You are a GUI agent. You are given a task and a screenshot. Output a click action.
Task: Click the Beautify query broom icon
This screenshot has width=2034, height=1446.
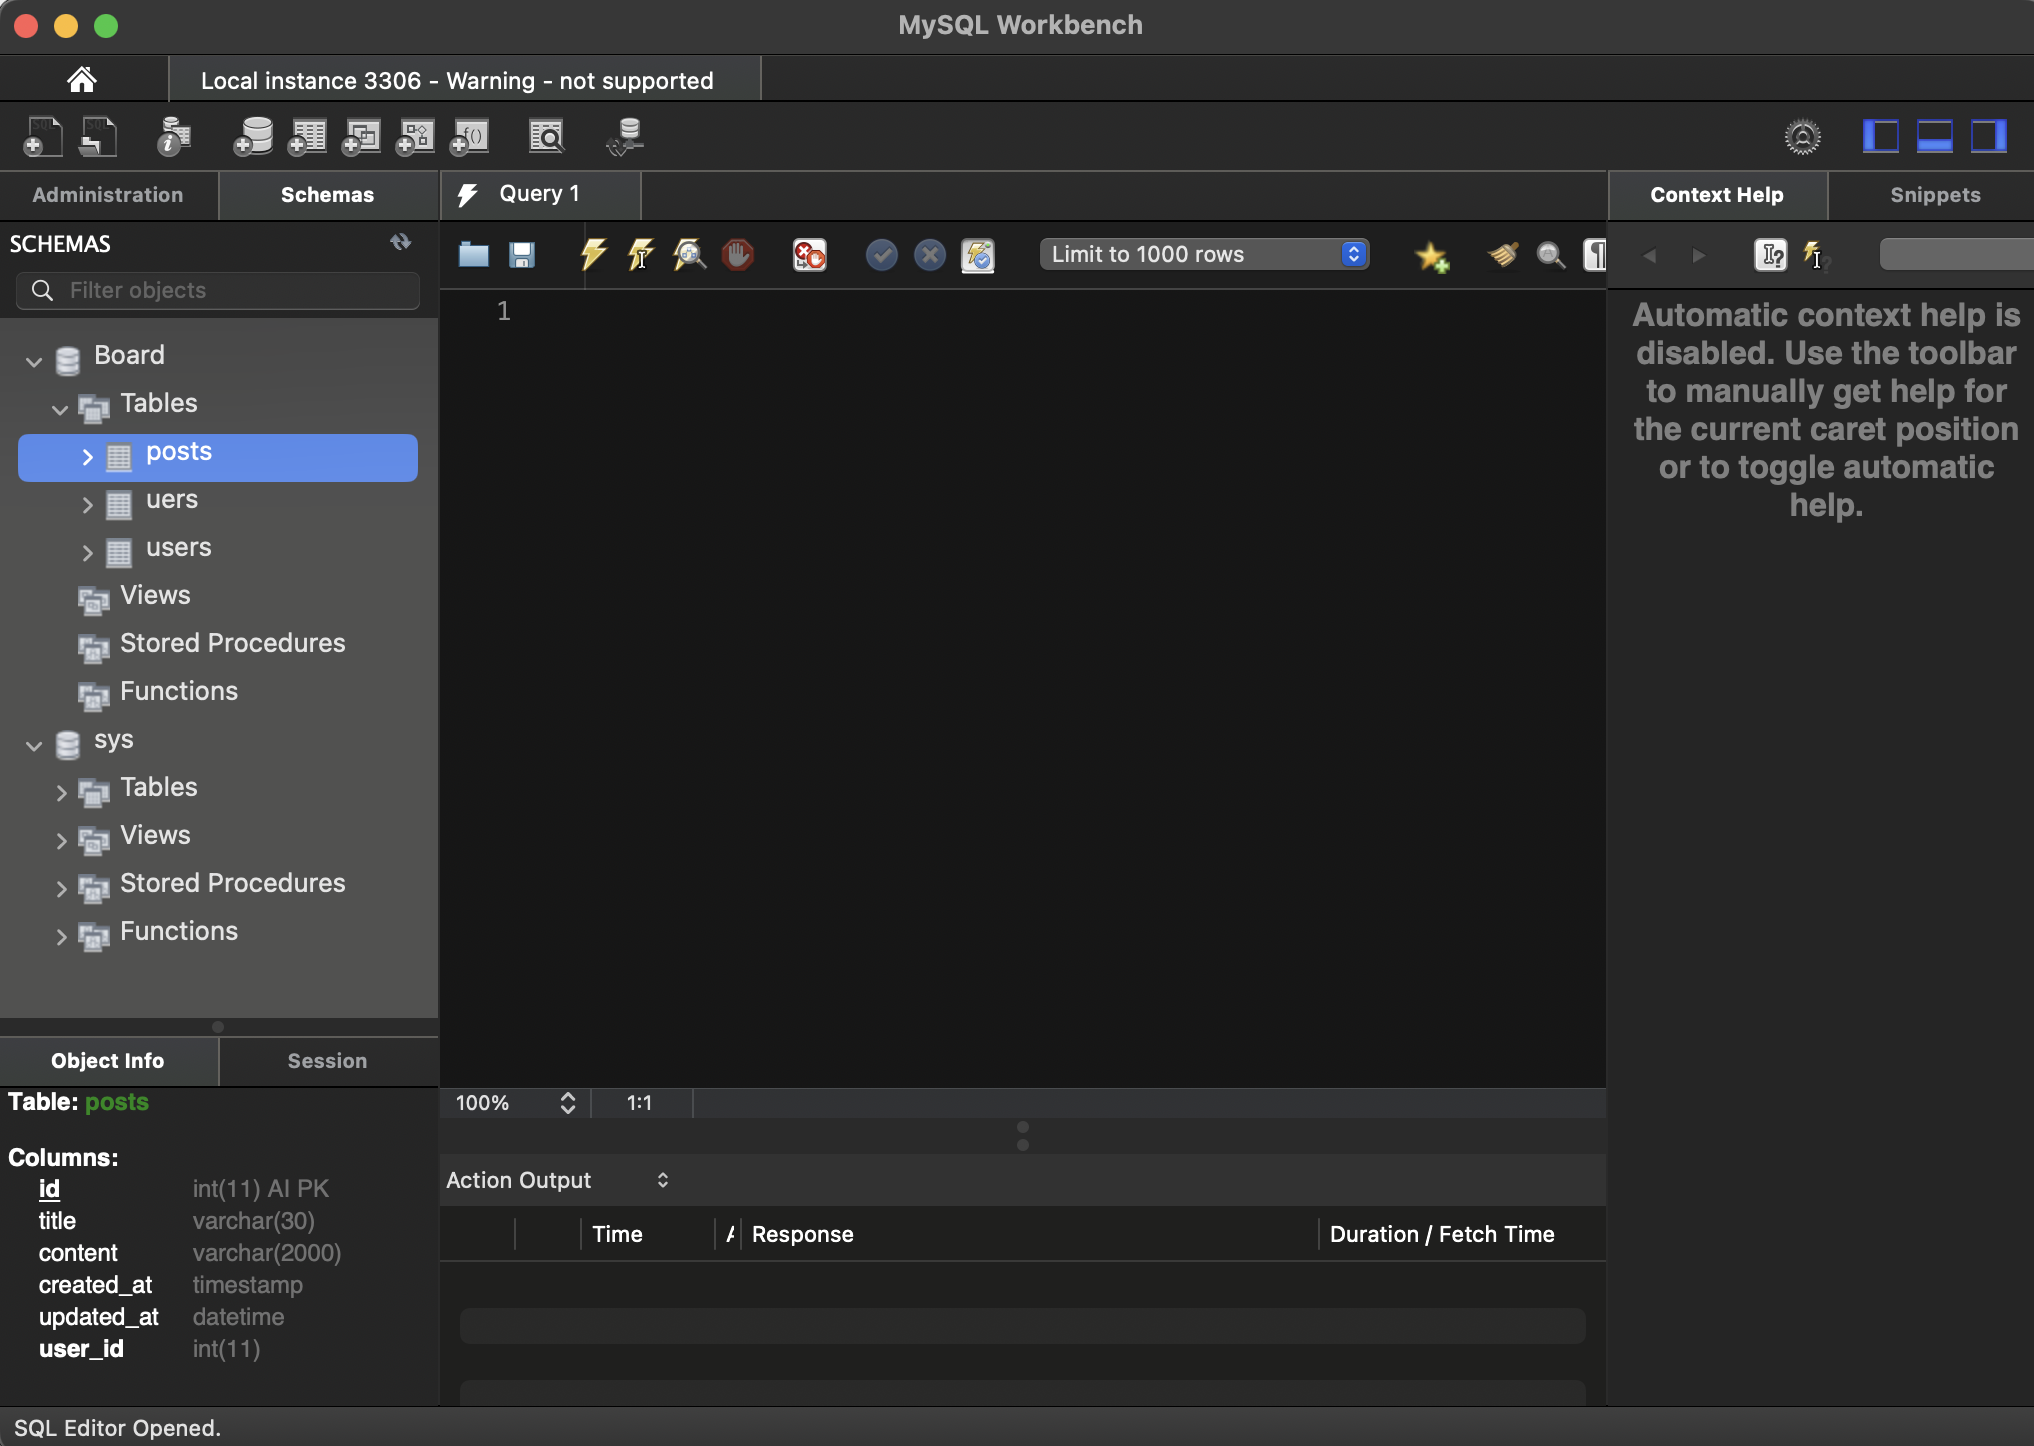(x=1502, y=255)
